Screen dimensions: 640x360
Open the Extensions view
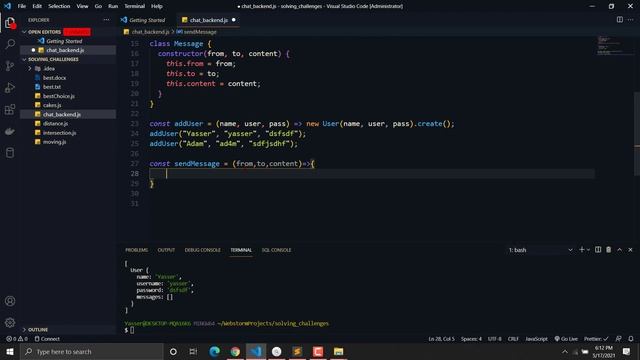coord(10,109)
